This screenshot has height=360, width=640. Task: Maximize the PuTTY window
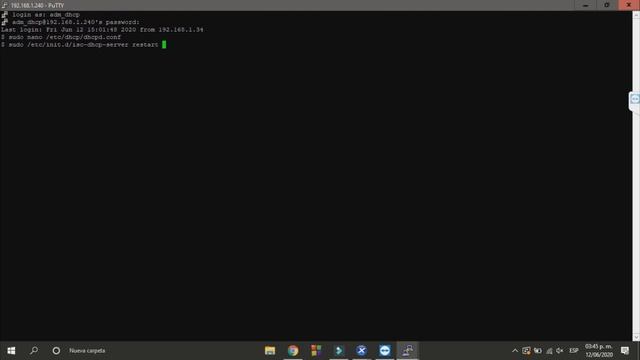pyautogui.click(x=607, y=5)
